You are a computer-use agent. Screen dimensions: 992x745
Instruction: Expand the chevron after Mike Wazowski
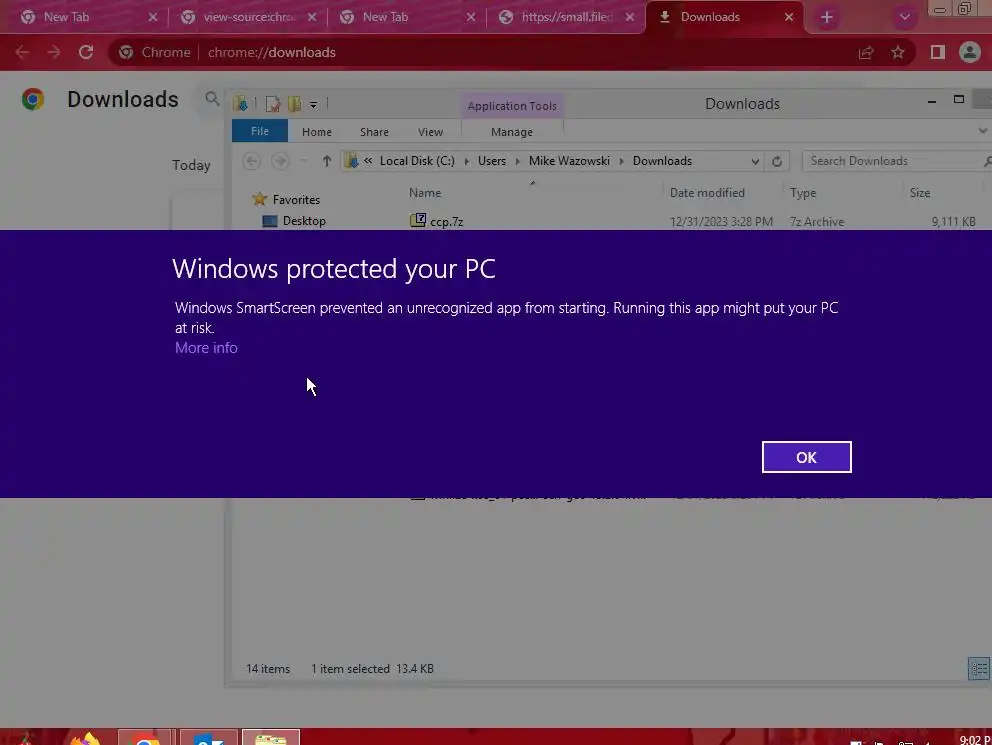(x=621, y=161)
